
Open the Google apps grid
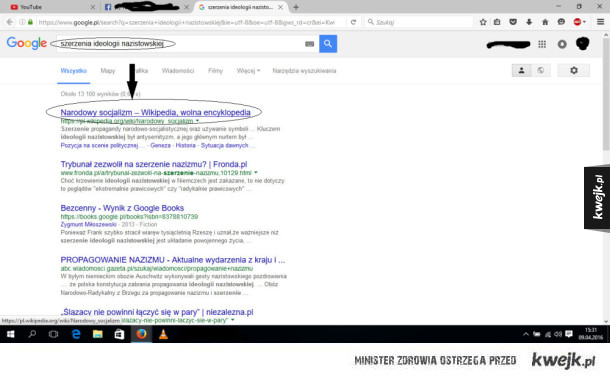pyautogui.click(x=542, y=44)
